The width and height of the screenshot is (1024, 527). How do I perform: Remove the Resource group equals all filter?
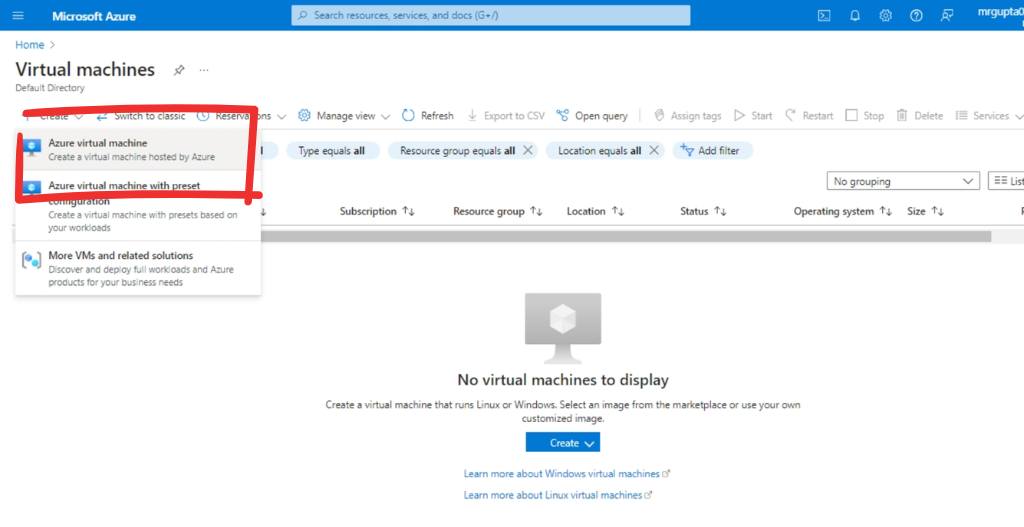click(528, 150)
